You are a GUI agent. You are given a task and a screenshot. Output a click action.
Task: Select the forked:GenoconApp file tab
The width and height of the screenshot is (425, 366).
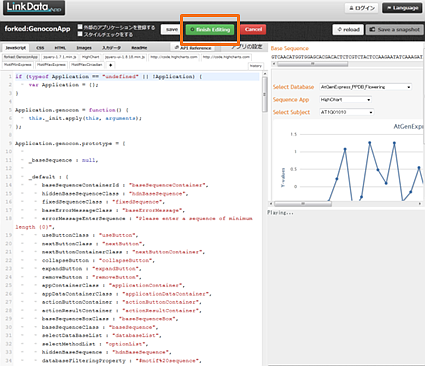21,57
